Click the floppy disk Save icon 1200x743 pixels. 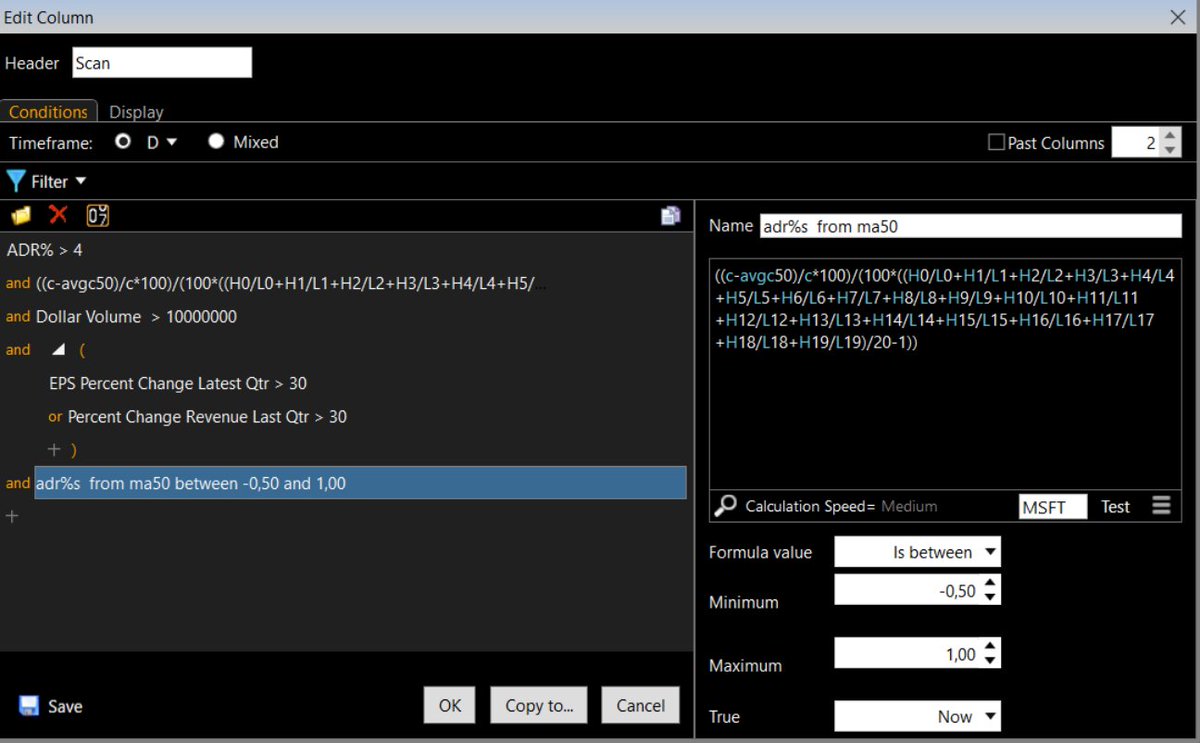(28, 706)
